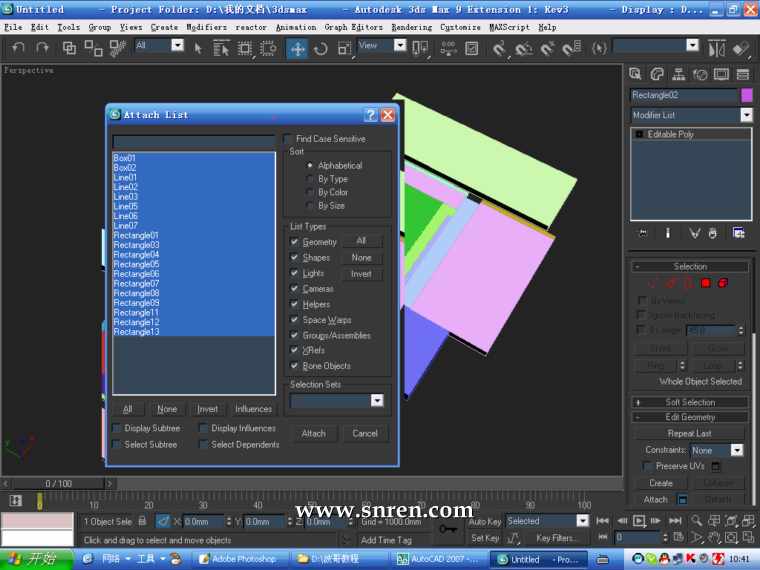Click Invert button below object list
760x570 pixels.
click(x=207, y=409)
